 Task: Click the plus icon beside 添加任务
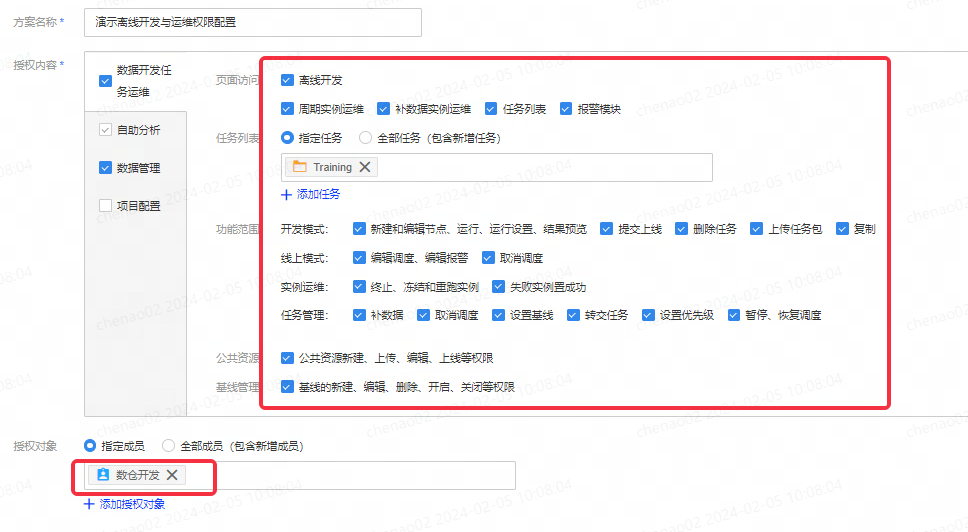pyautogui.click(x=286, y=195)
